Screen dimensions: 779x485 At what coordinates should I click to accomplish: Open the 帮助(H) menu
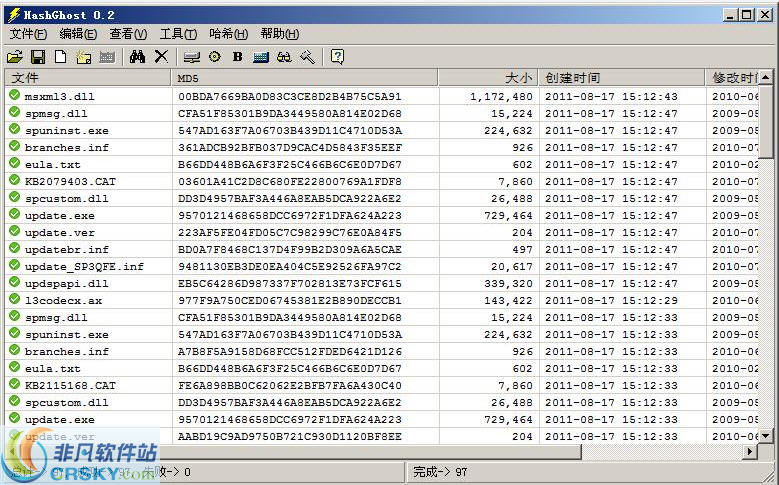point(279,34)
